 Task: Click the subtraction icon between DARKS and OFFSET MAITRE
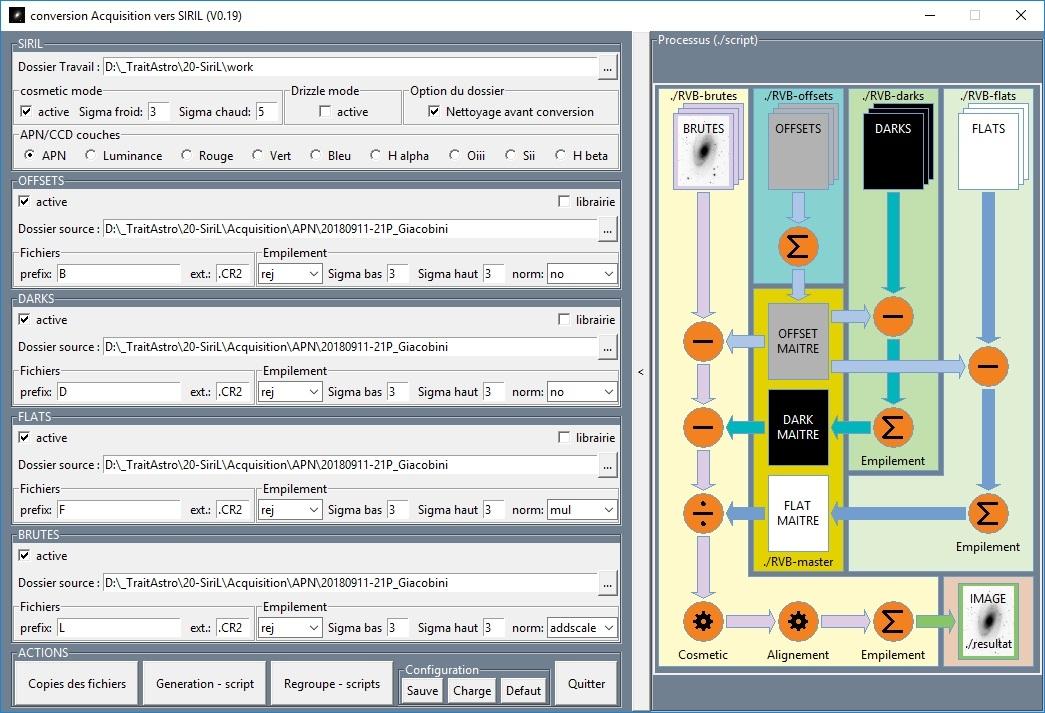coord(893,316)
